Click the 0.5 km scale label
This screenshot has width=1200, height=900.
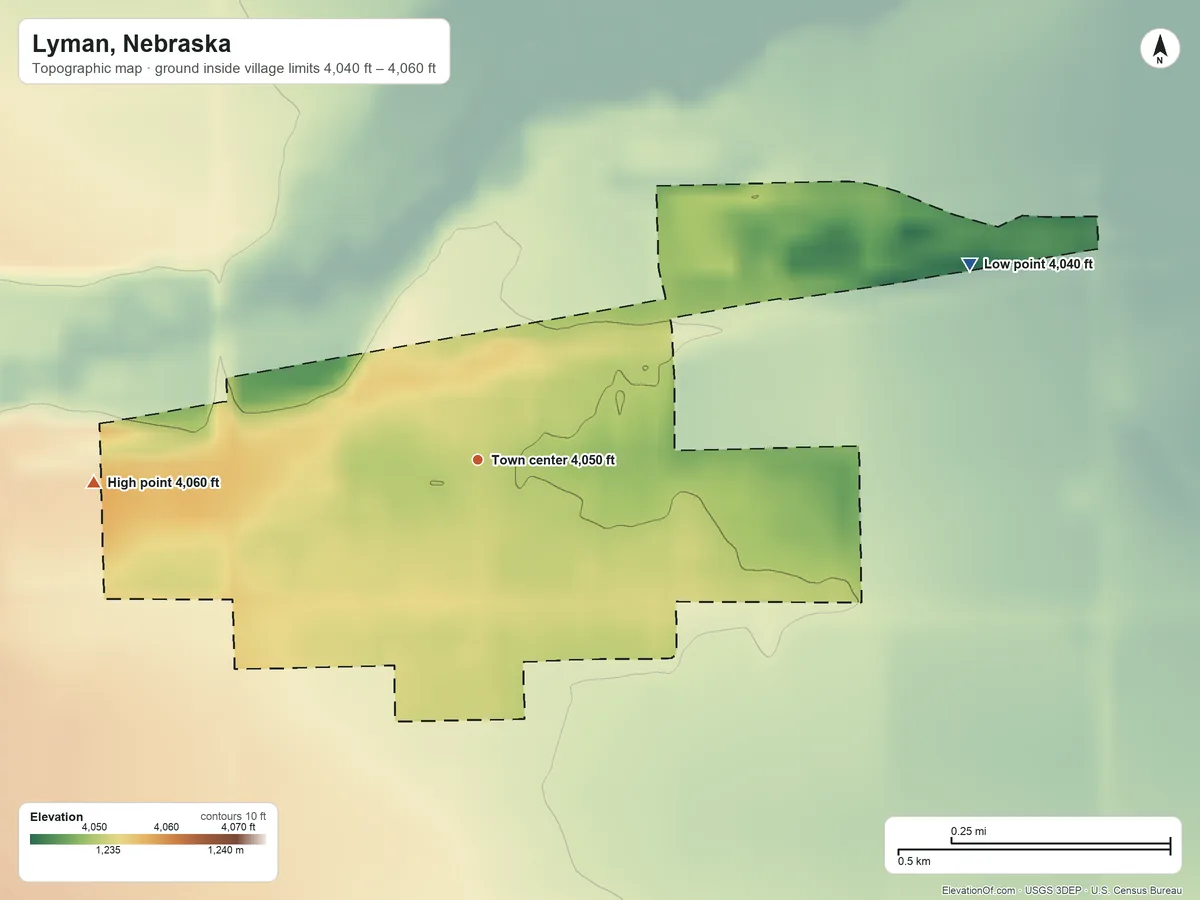tap(914, 861)
